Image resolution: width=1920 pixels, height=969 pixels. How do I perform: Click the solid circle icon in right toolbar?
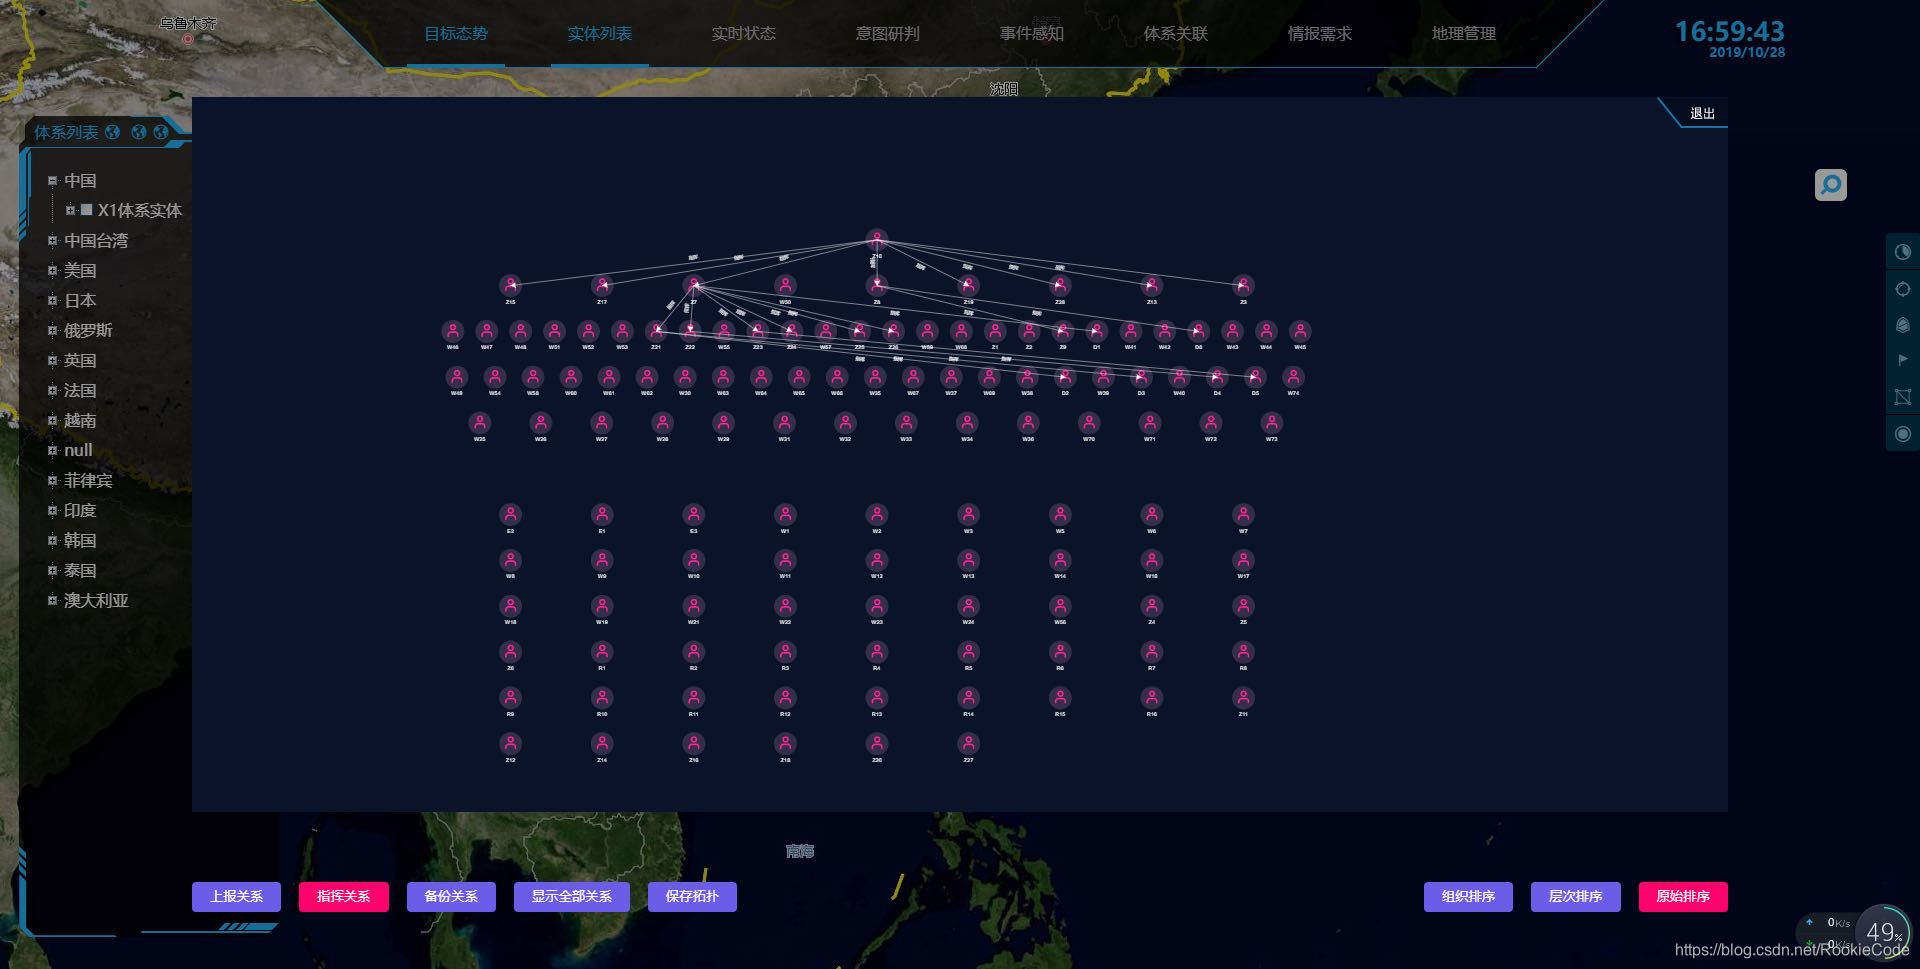pyautogui.click(x=1902, y=434)
